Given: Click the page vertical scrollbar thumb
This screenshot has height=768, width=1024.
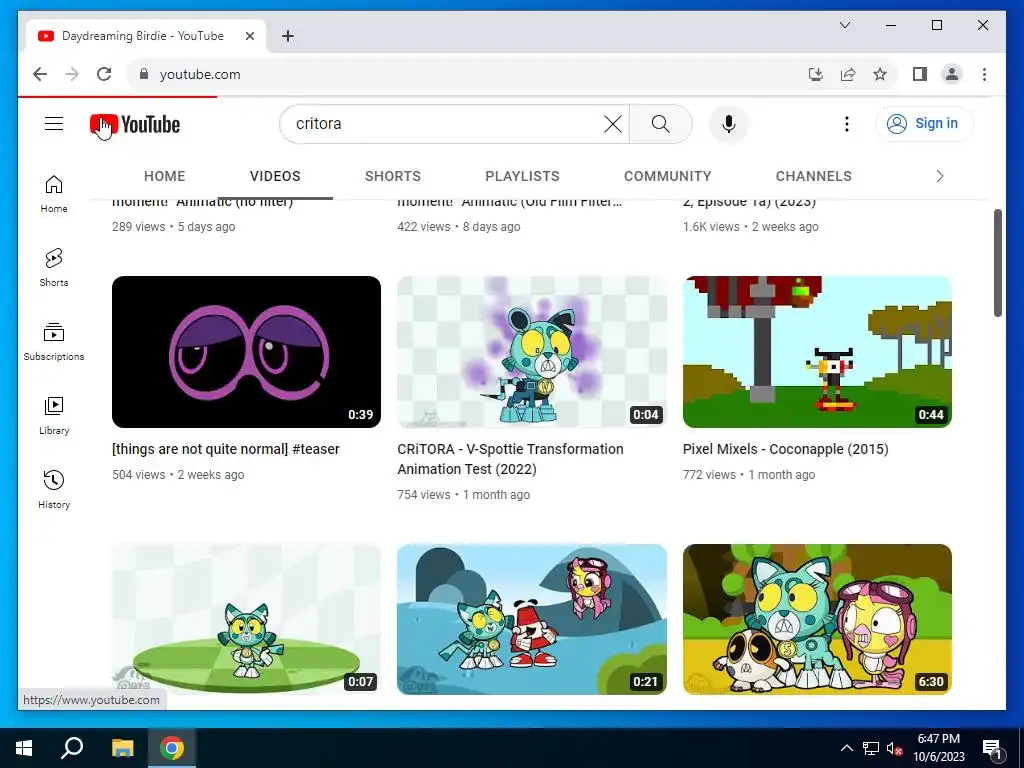Looking at the screenshot, I should coord(997,263).
